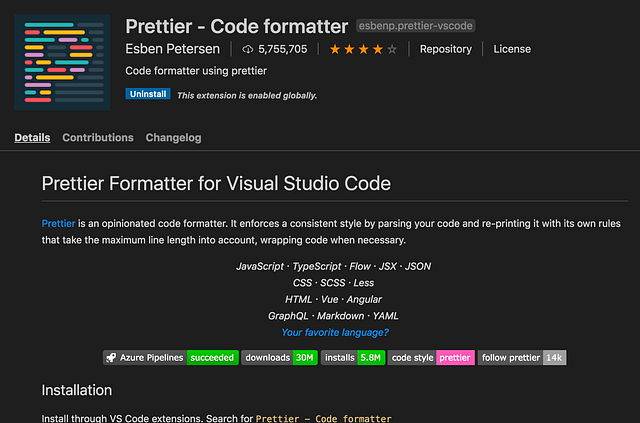Image resolution: width=640 pixels, height=423 pixels.
Task: Open the Repository link
Action: coord(445,49)
